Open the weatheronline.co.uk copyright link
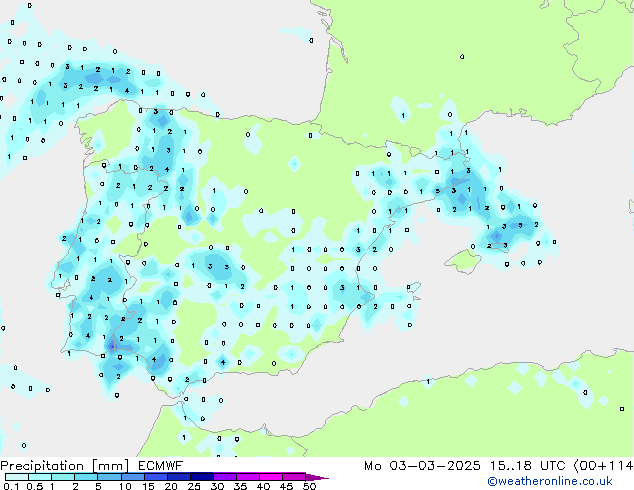 (549, 481)
